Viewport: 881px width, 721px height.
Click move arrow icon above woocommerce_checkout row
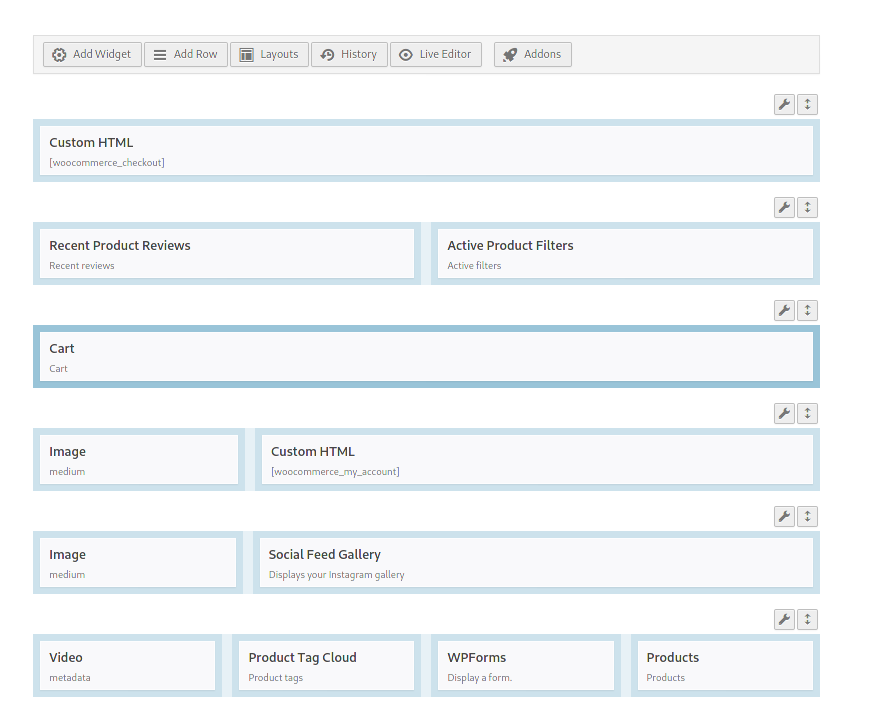808,105
